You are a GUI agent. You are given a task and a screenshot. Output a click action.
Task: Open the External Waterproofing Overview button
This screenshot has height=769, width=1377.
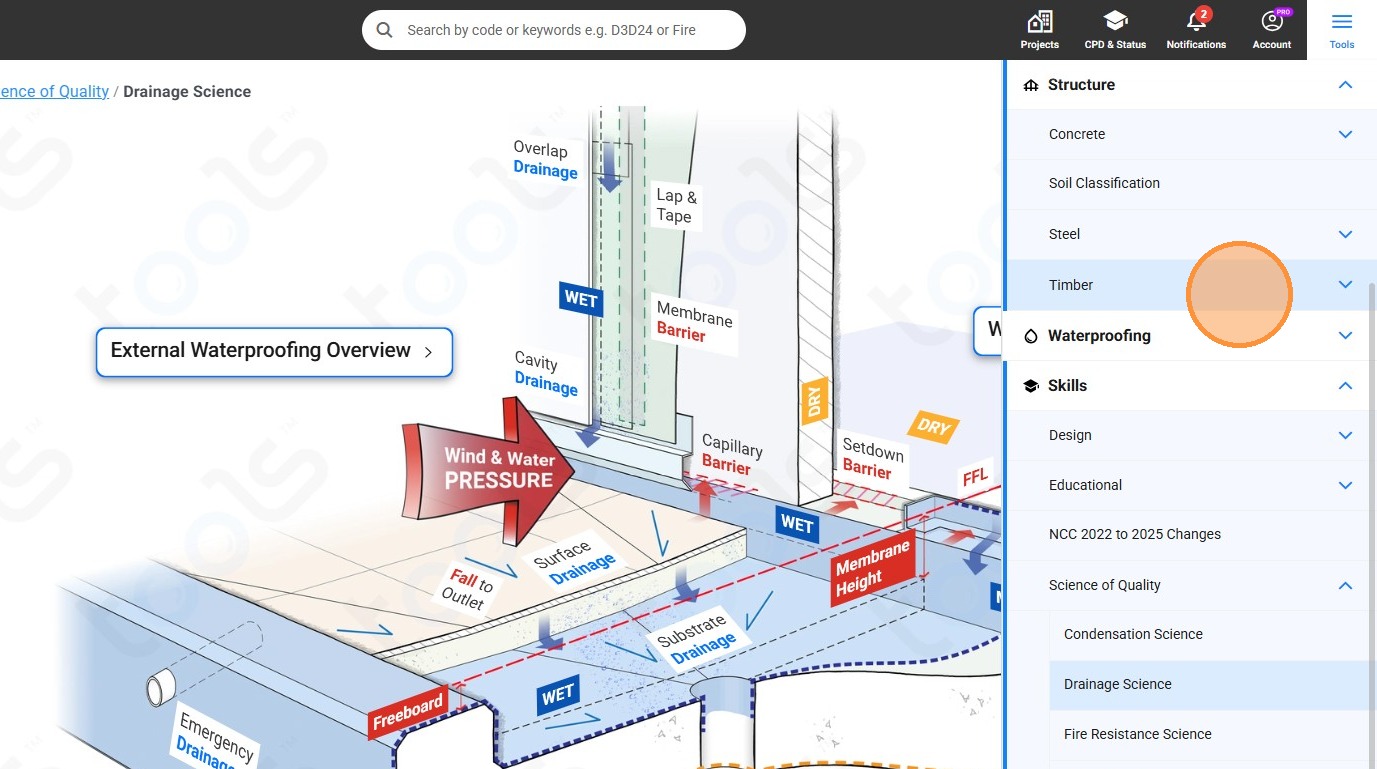(x=274, y=352)
